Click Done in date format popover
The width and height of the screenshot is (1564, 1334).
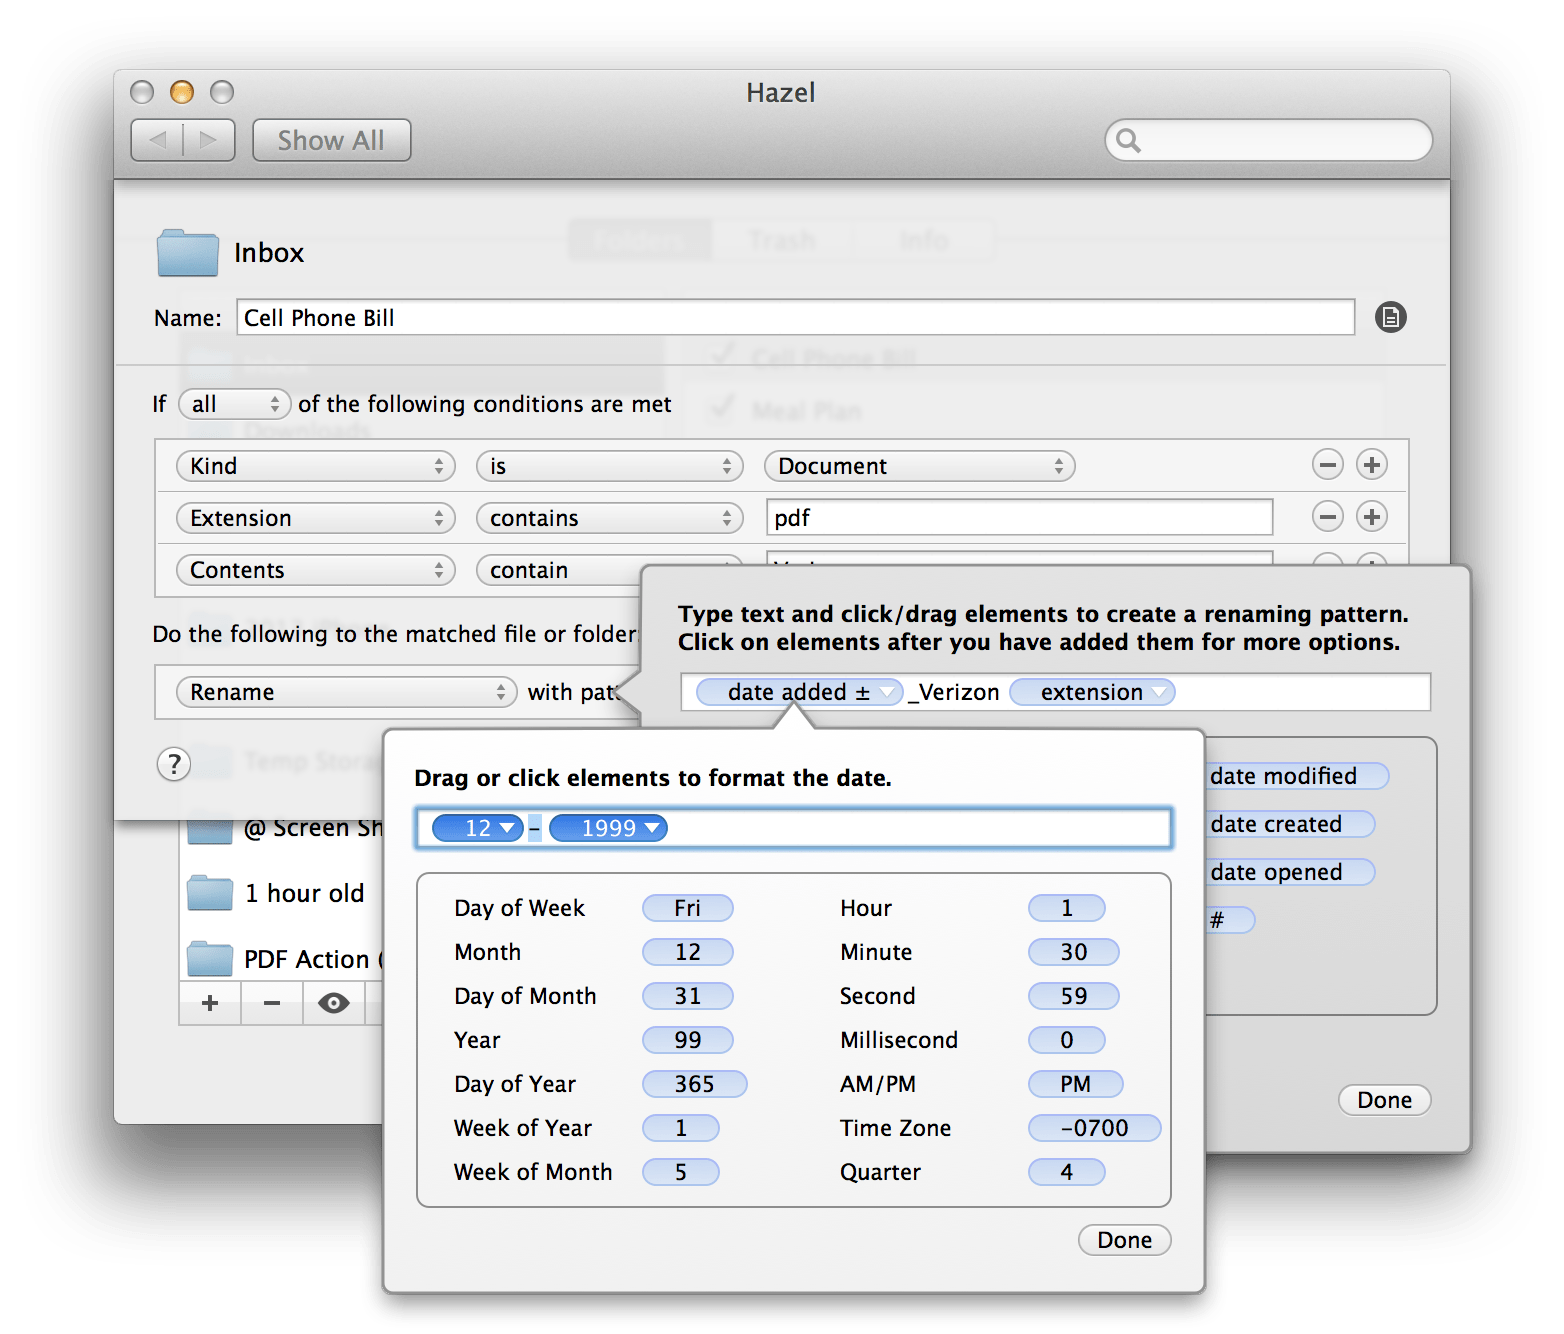(x=1124, y=1240)
